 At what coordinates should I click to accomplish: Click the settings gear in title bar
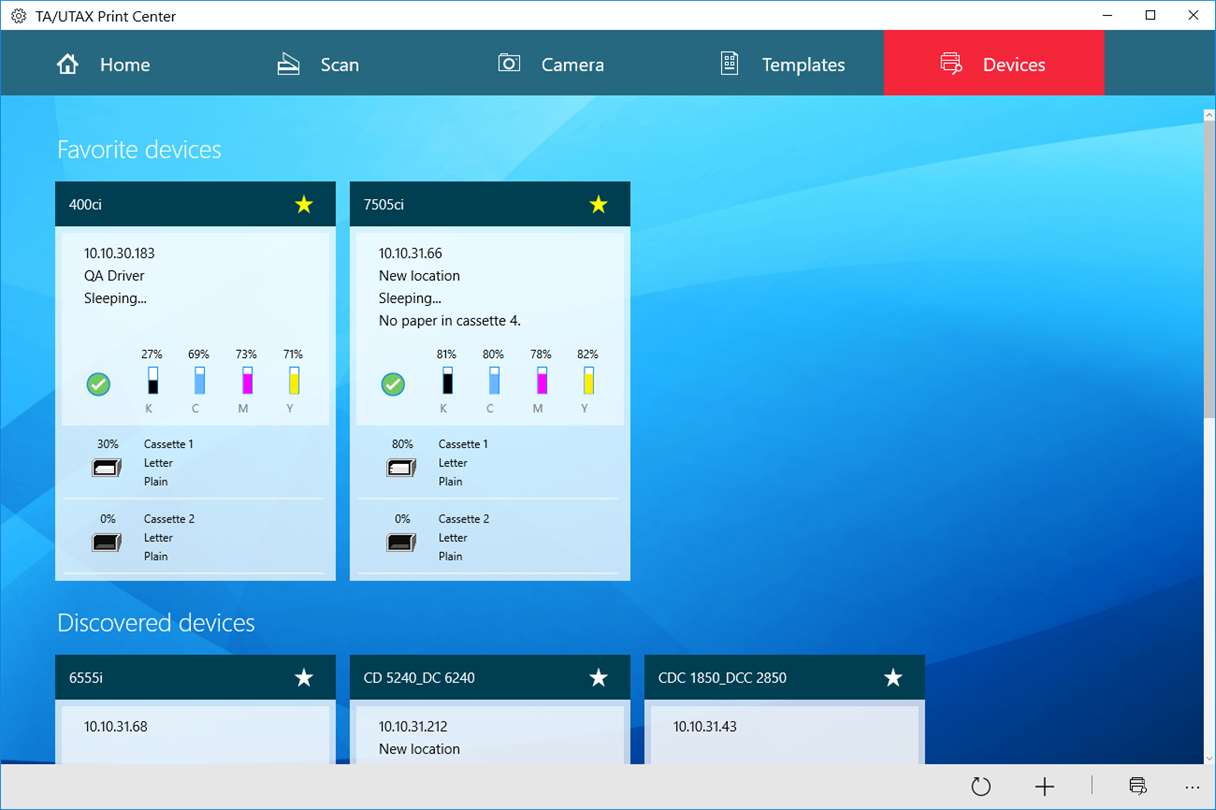click(x=18, y=16)
